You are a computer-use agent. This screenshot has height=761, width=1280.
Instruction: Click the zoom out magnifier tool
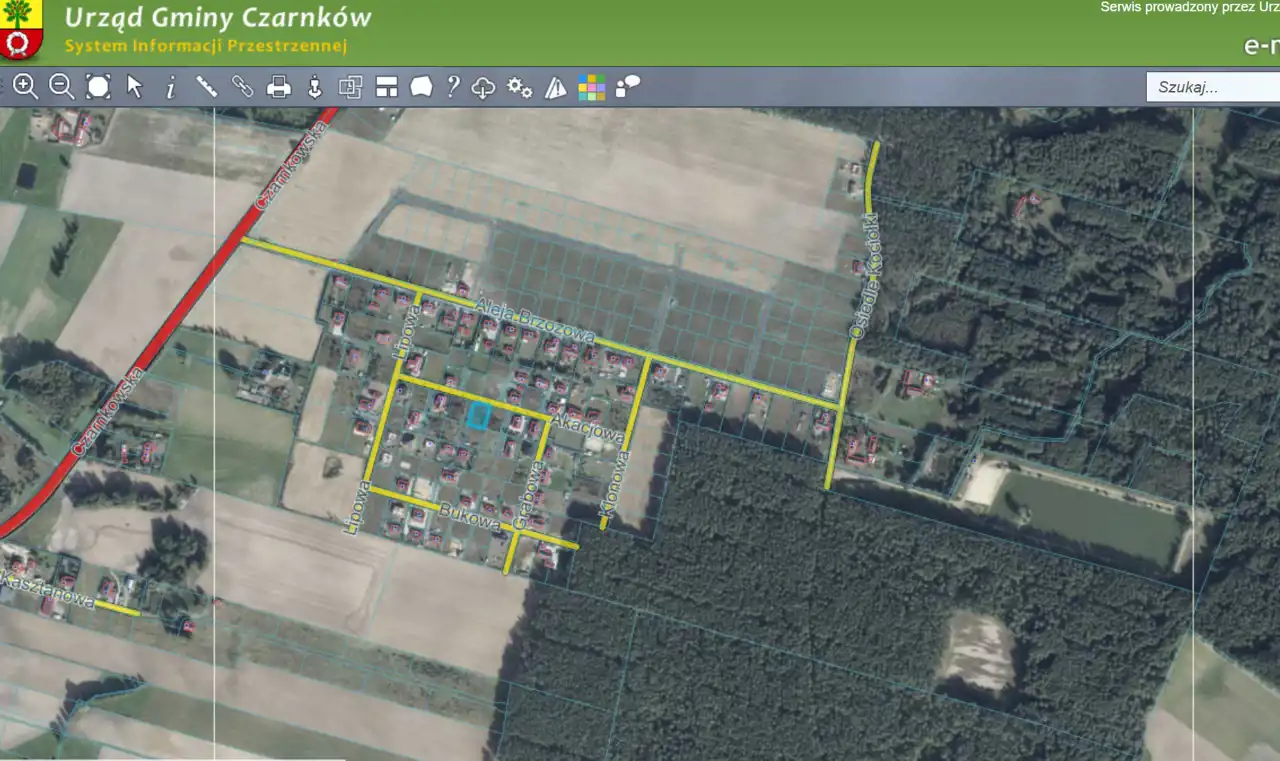(x=62, y=87)
